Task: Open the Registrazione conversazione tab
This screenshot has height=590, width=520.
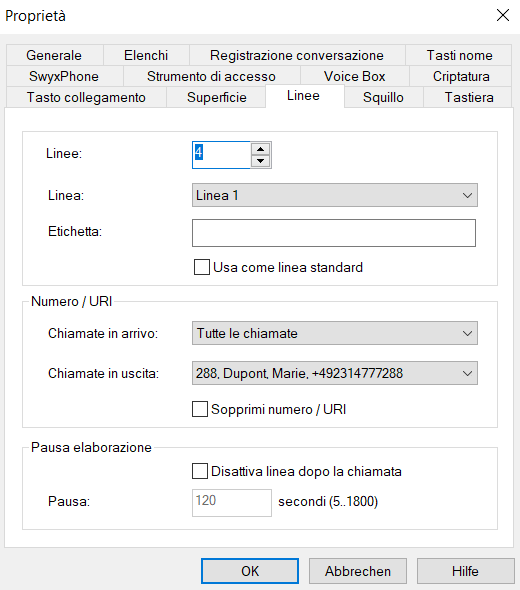Action: (x=297, y=55)
